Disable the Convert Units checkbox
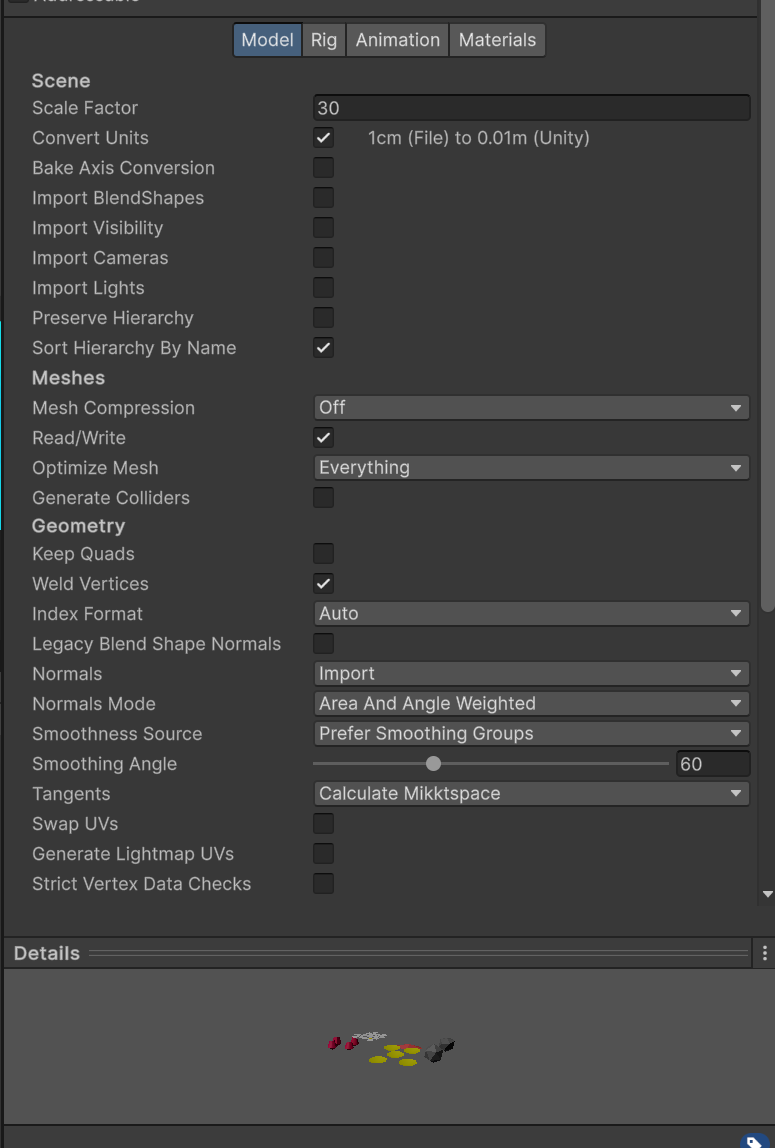 point(323,138)
